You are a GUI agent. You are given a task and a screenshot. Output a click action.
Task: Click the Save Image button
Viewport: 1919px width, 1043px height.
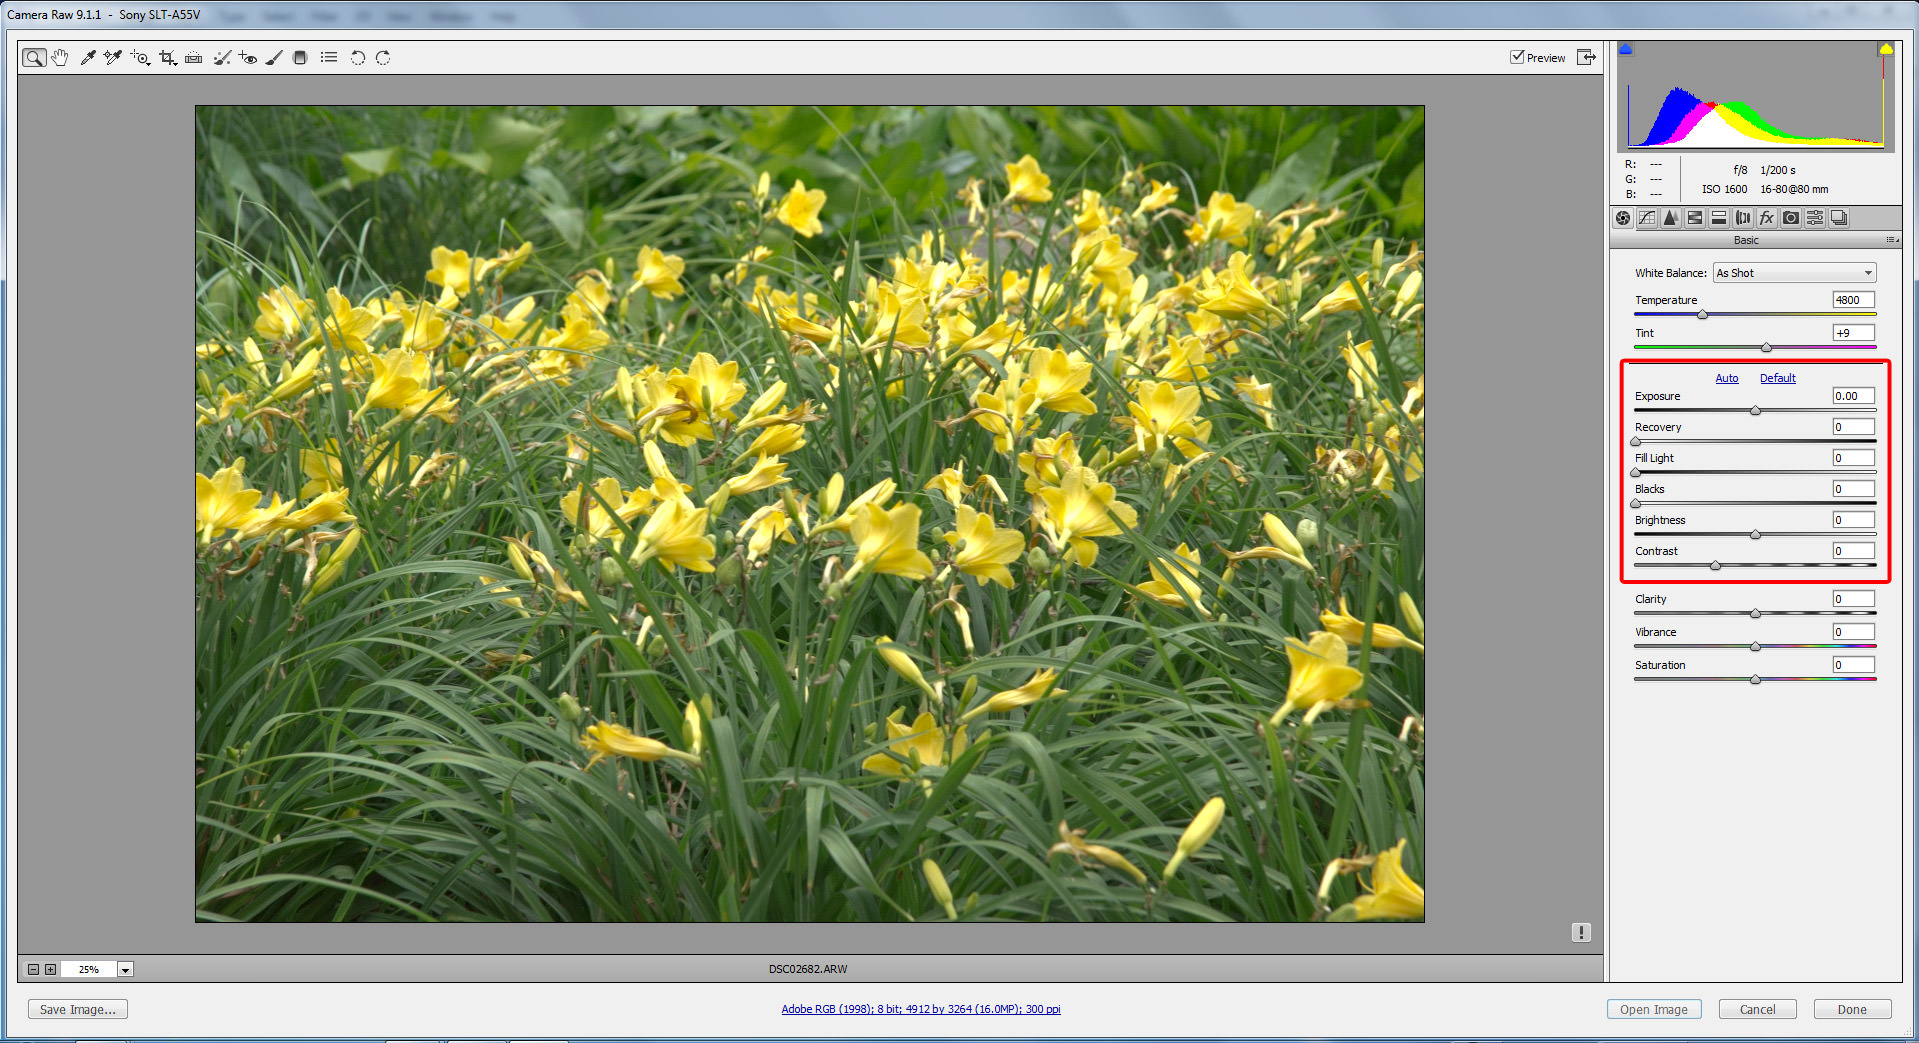[x=78, y=1009]
